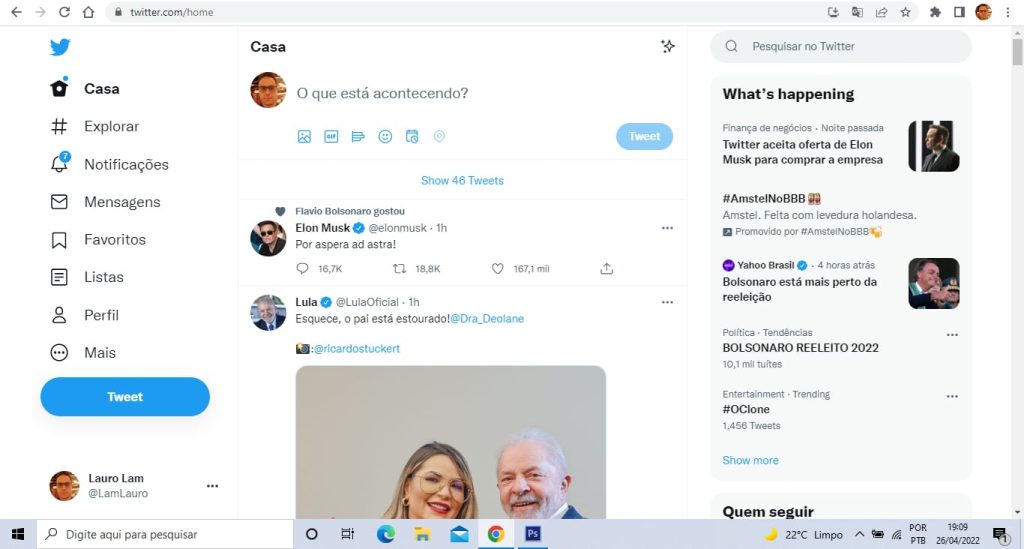Click the small Tweet button in composer
The height and width of the screenshot is (549, 1024).
(644, 136)
